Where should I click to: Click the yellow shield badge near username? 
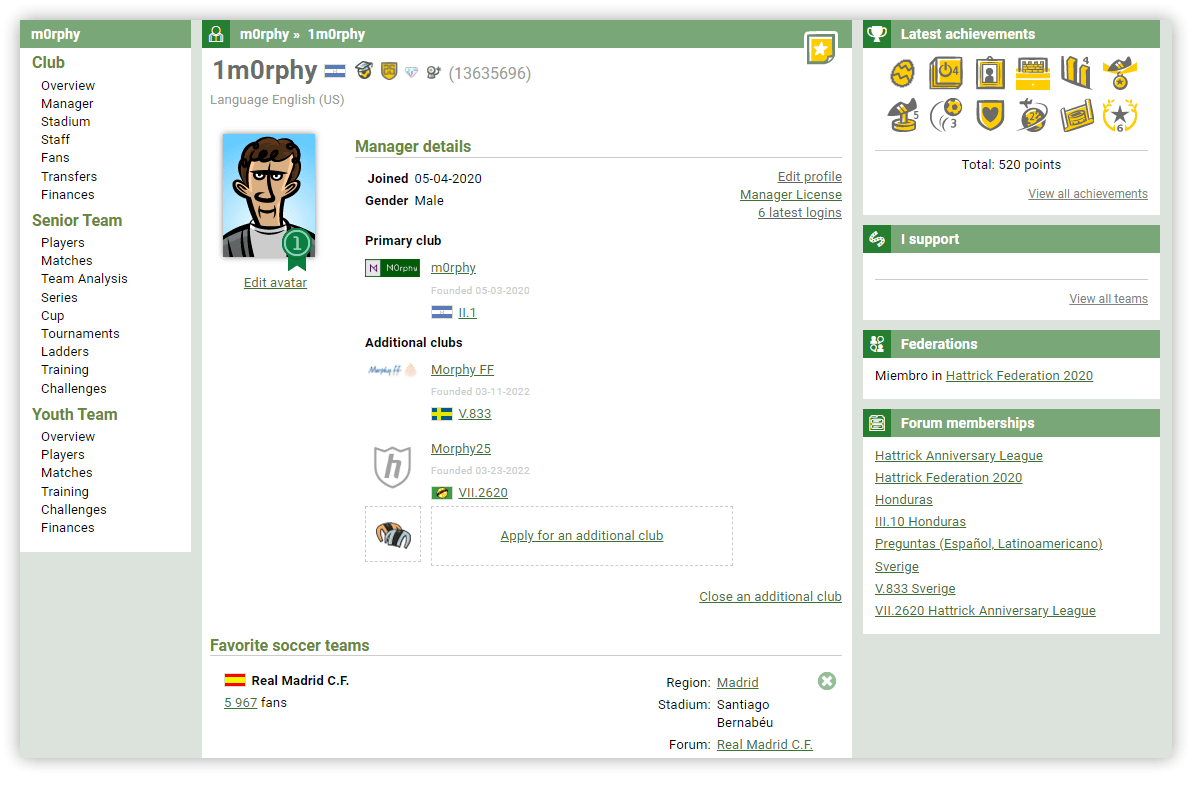389,71
